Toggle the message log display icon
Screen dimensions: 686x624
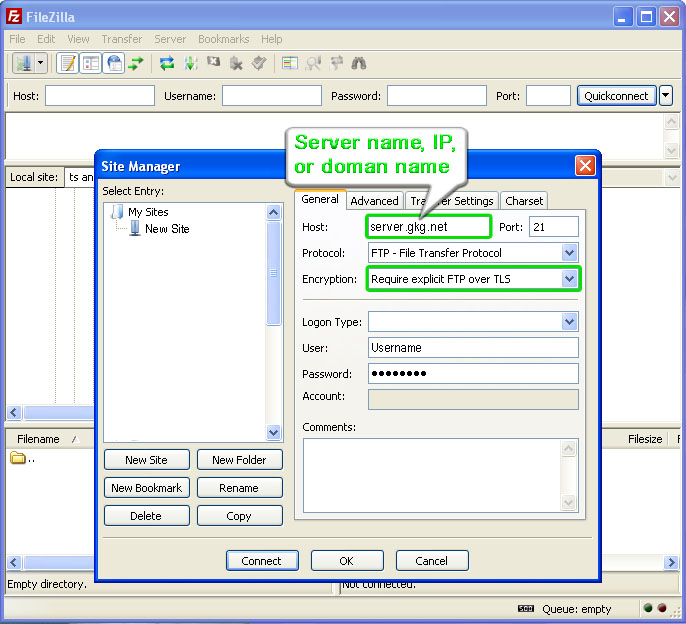(68, 63)
